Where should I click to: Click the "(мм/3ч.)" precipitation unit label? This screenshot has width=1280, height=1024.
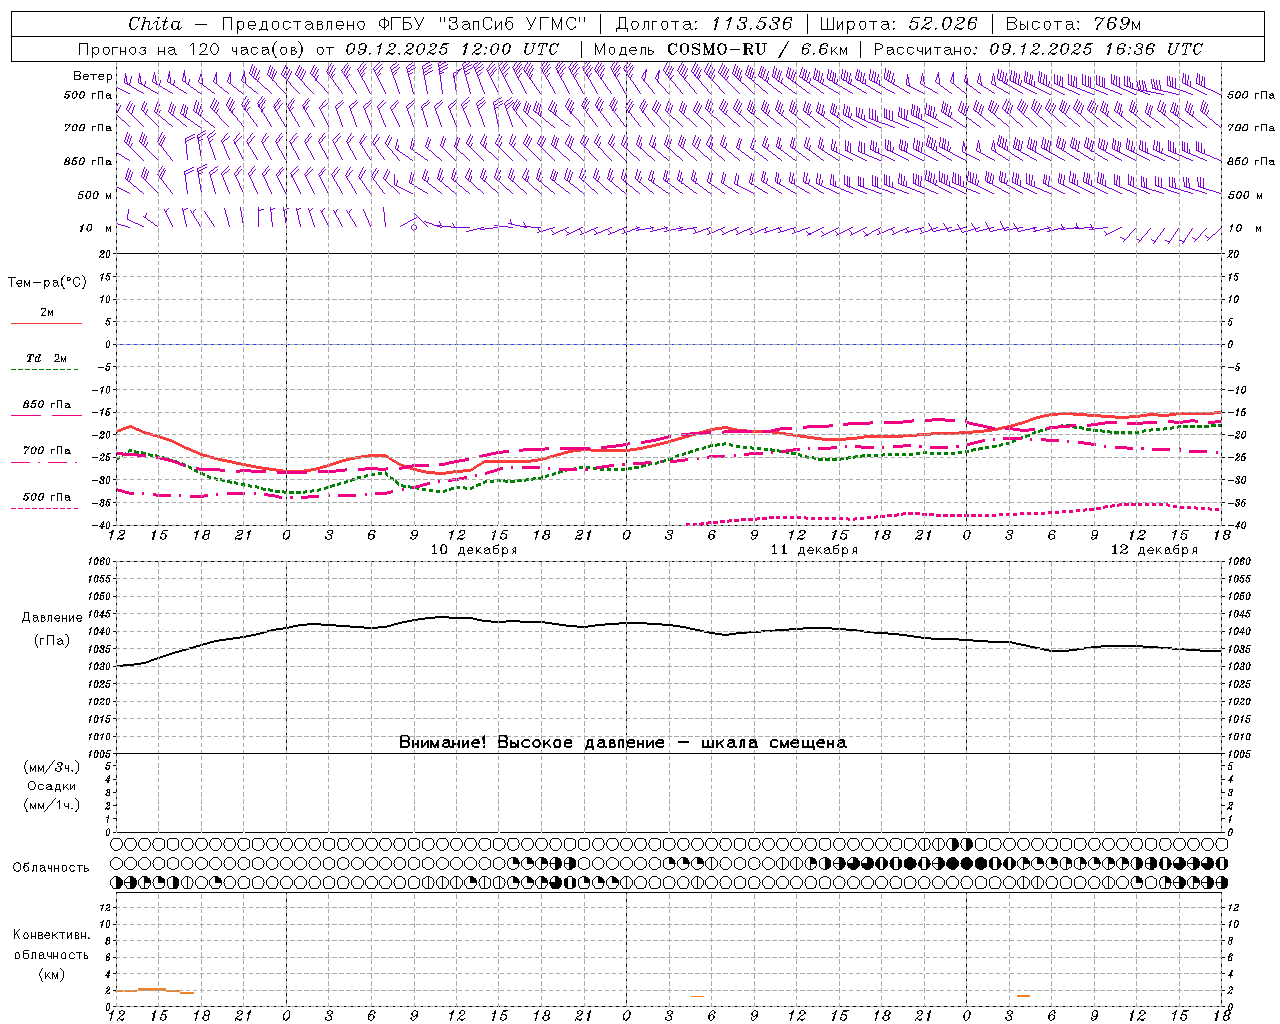[52, 767]
